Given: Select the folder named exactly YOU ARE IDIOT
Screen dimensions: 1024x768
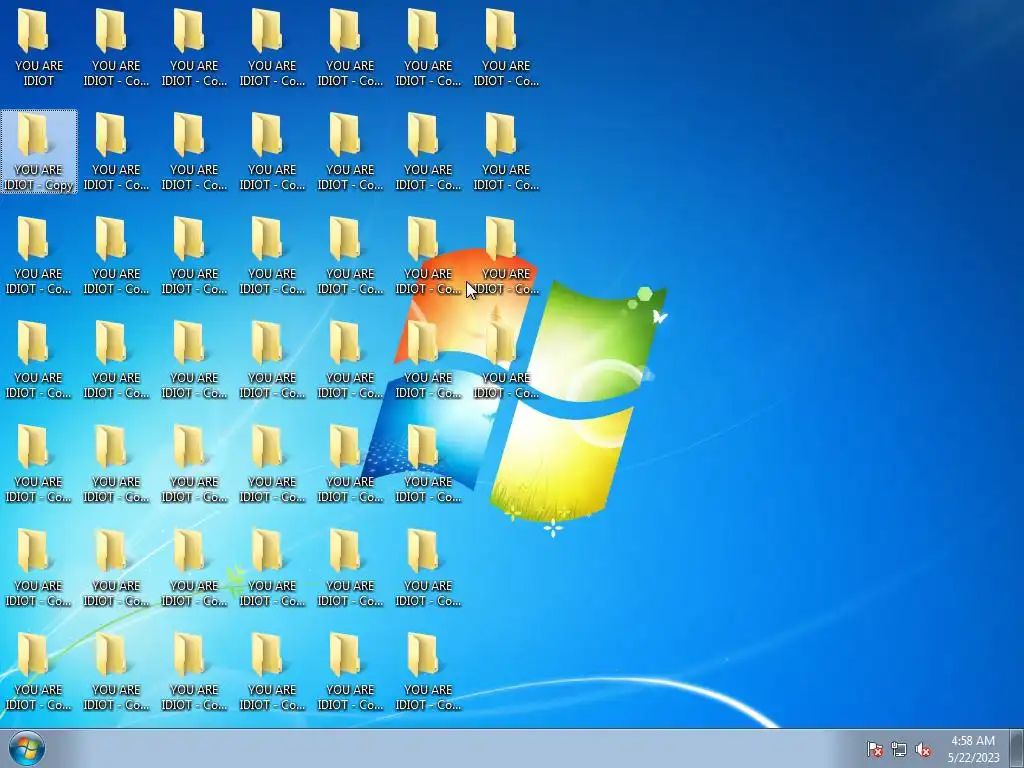Looking at the screenshot, I should 39,48.
